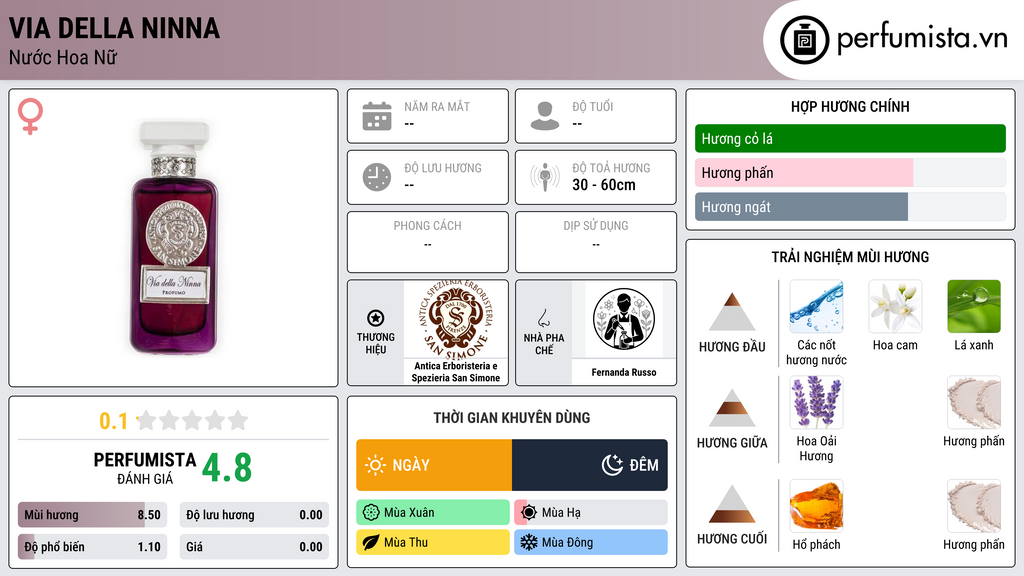
Task: Click the green 4.8 Perfumista score
Action: point(227,468)
